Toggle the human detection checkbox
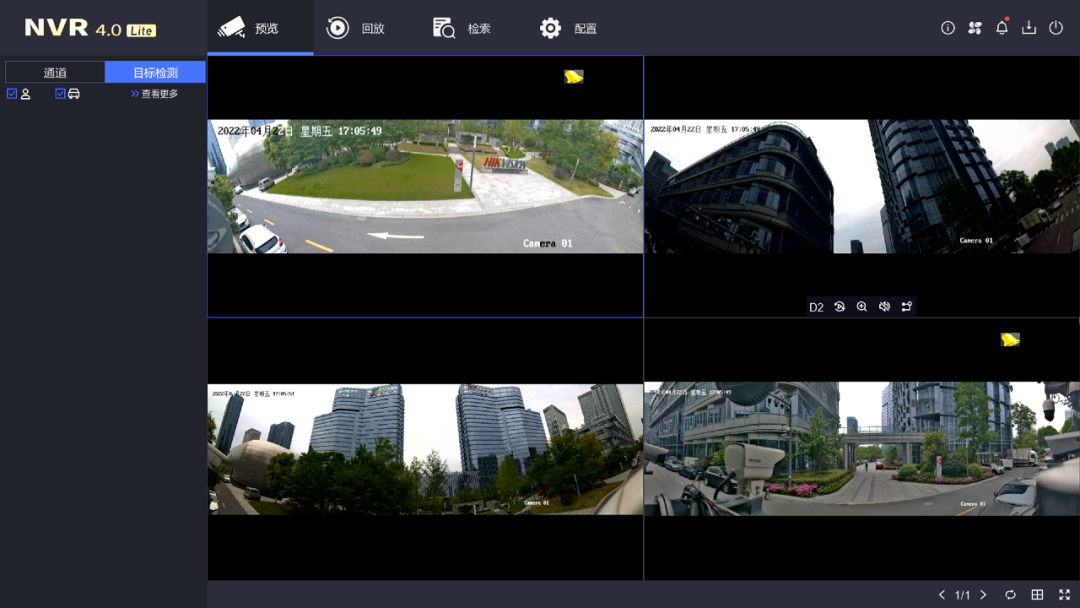 pos(12,94)
